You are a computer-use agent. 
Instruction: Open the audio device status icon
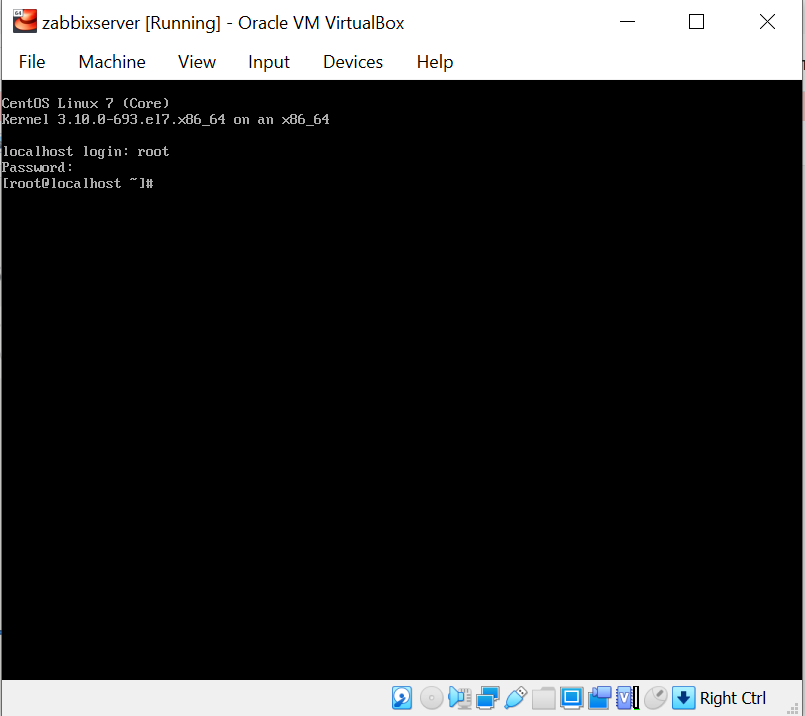(x=459, y=697)
